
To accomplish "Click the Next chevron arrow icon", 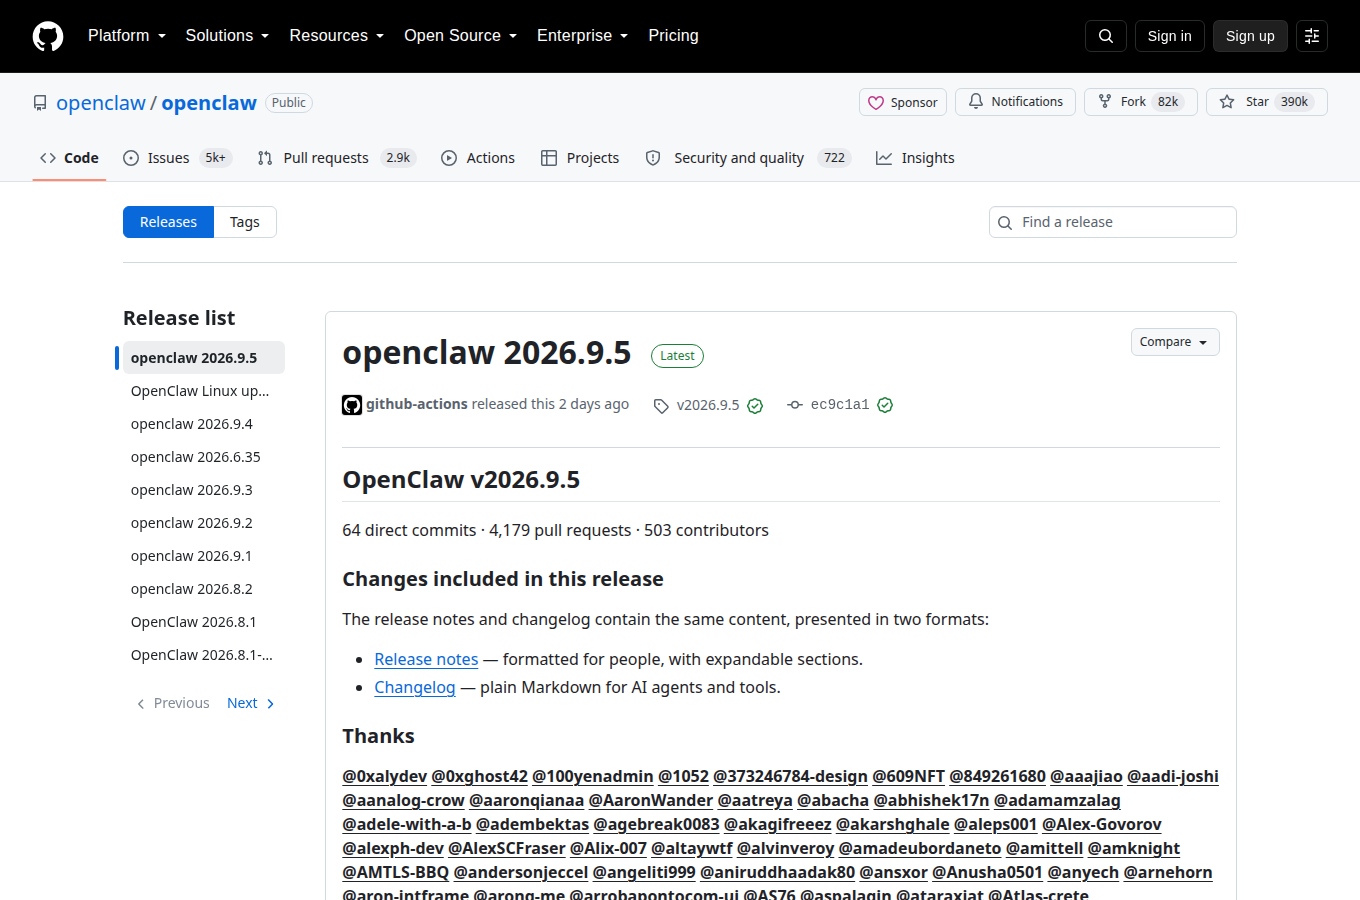I will [270, 704].
